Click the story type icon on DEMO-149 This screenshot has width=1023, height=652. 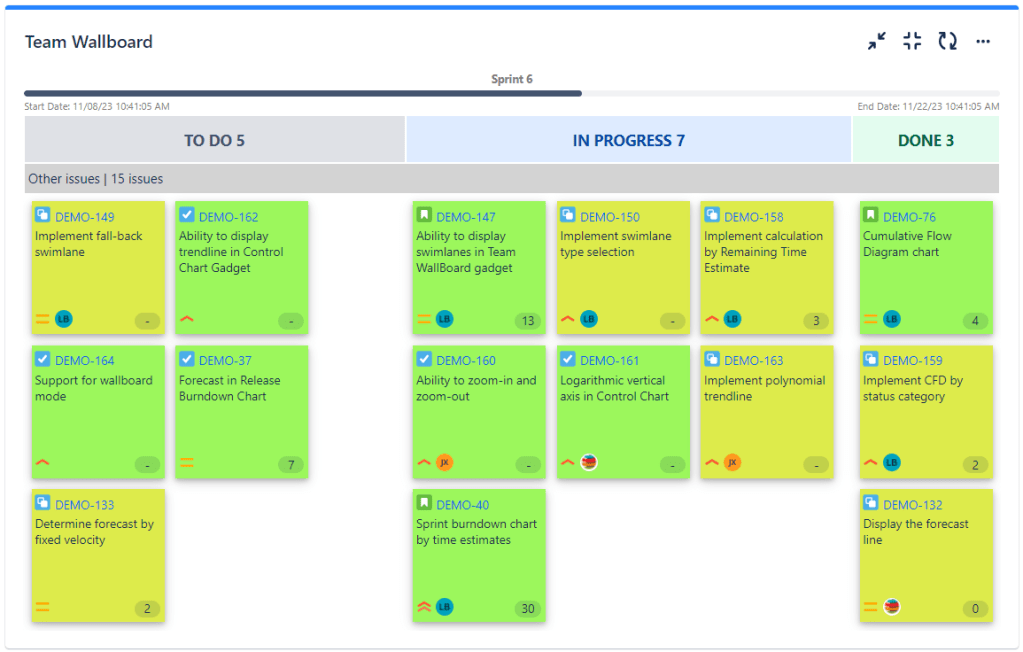(x=40, y=216)
